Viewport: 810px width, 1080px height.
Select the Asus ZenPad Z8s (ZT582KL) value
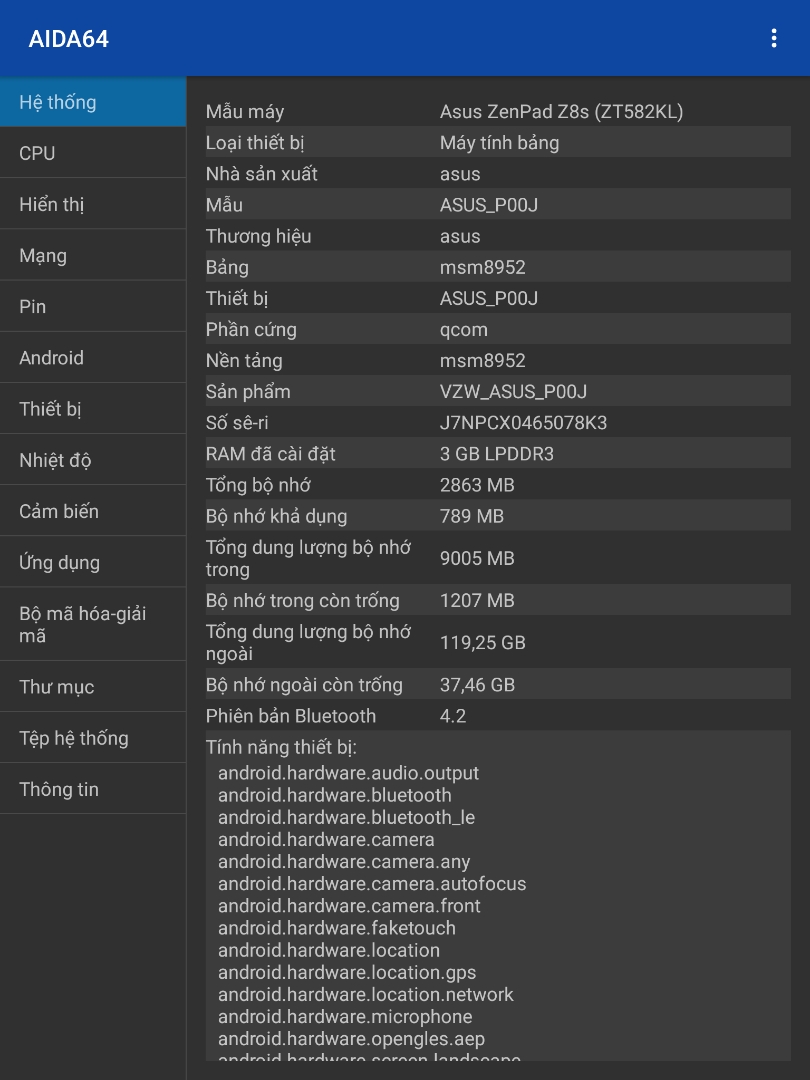point(561,112)
